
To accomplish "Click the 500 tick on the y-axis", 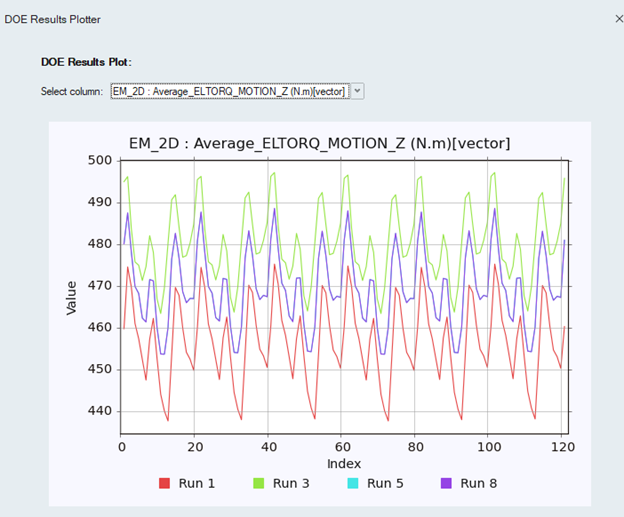I will coord(100,160).
